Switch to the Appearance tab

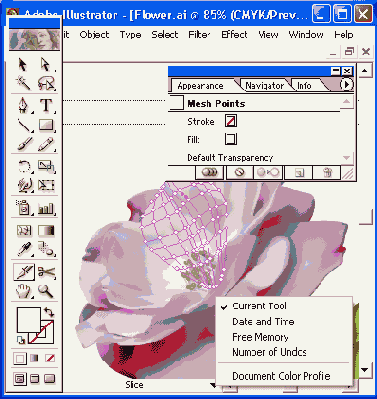coord(200,86)
